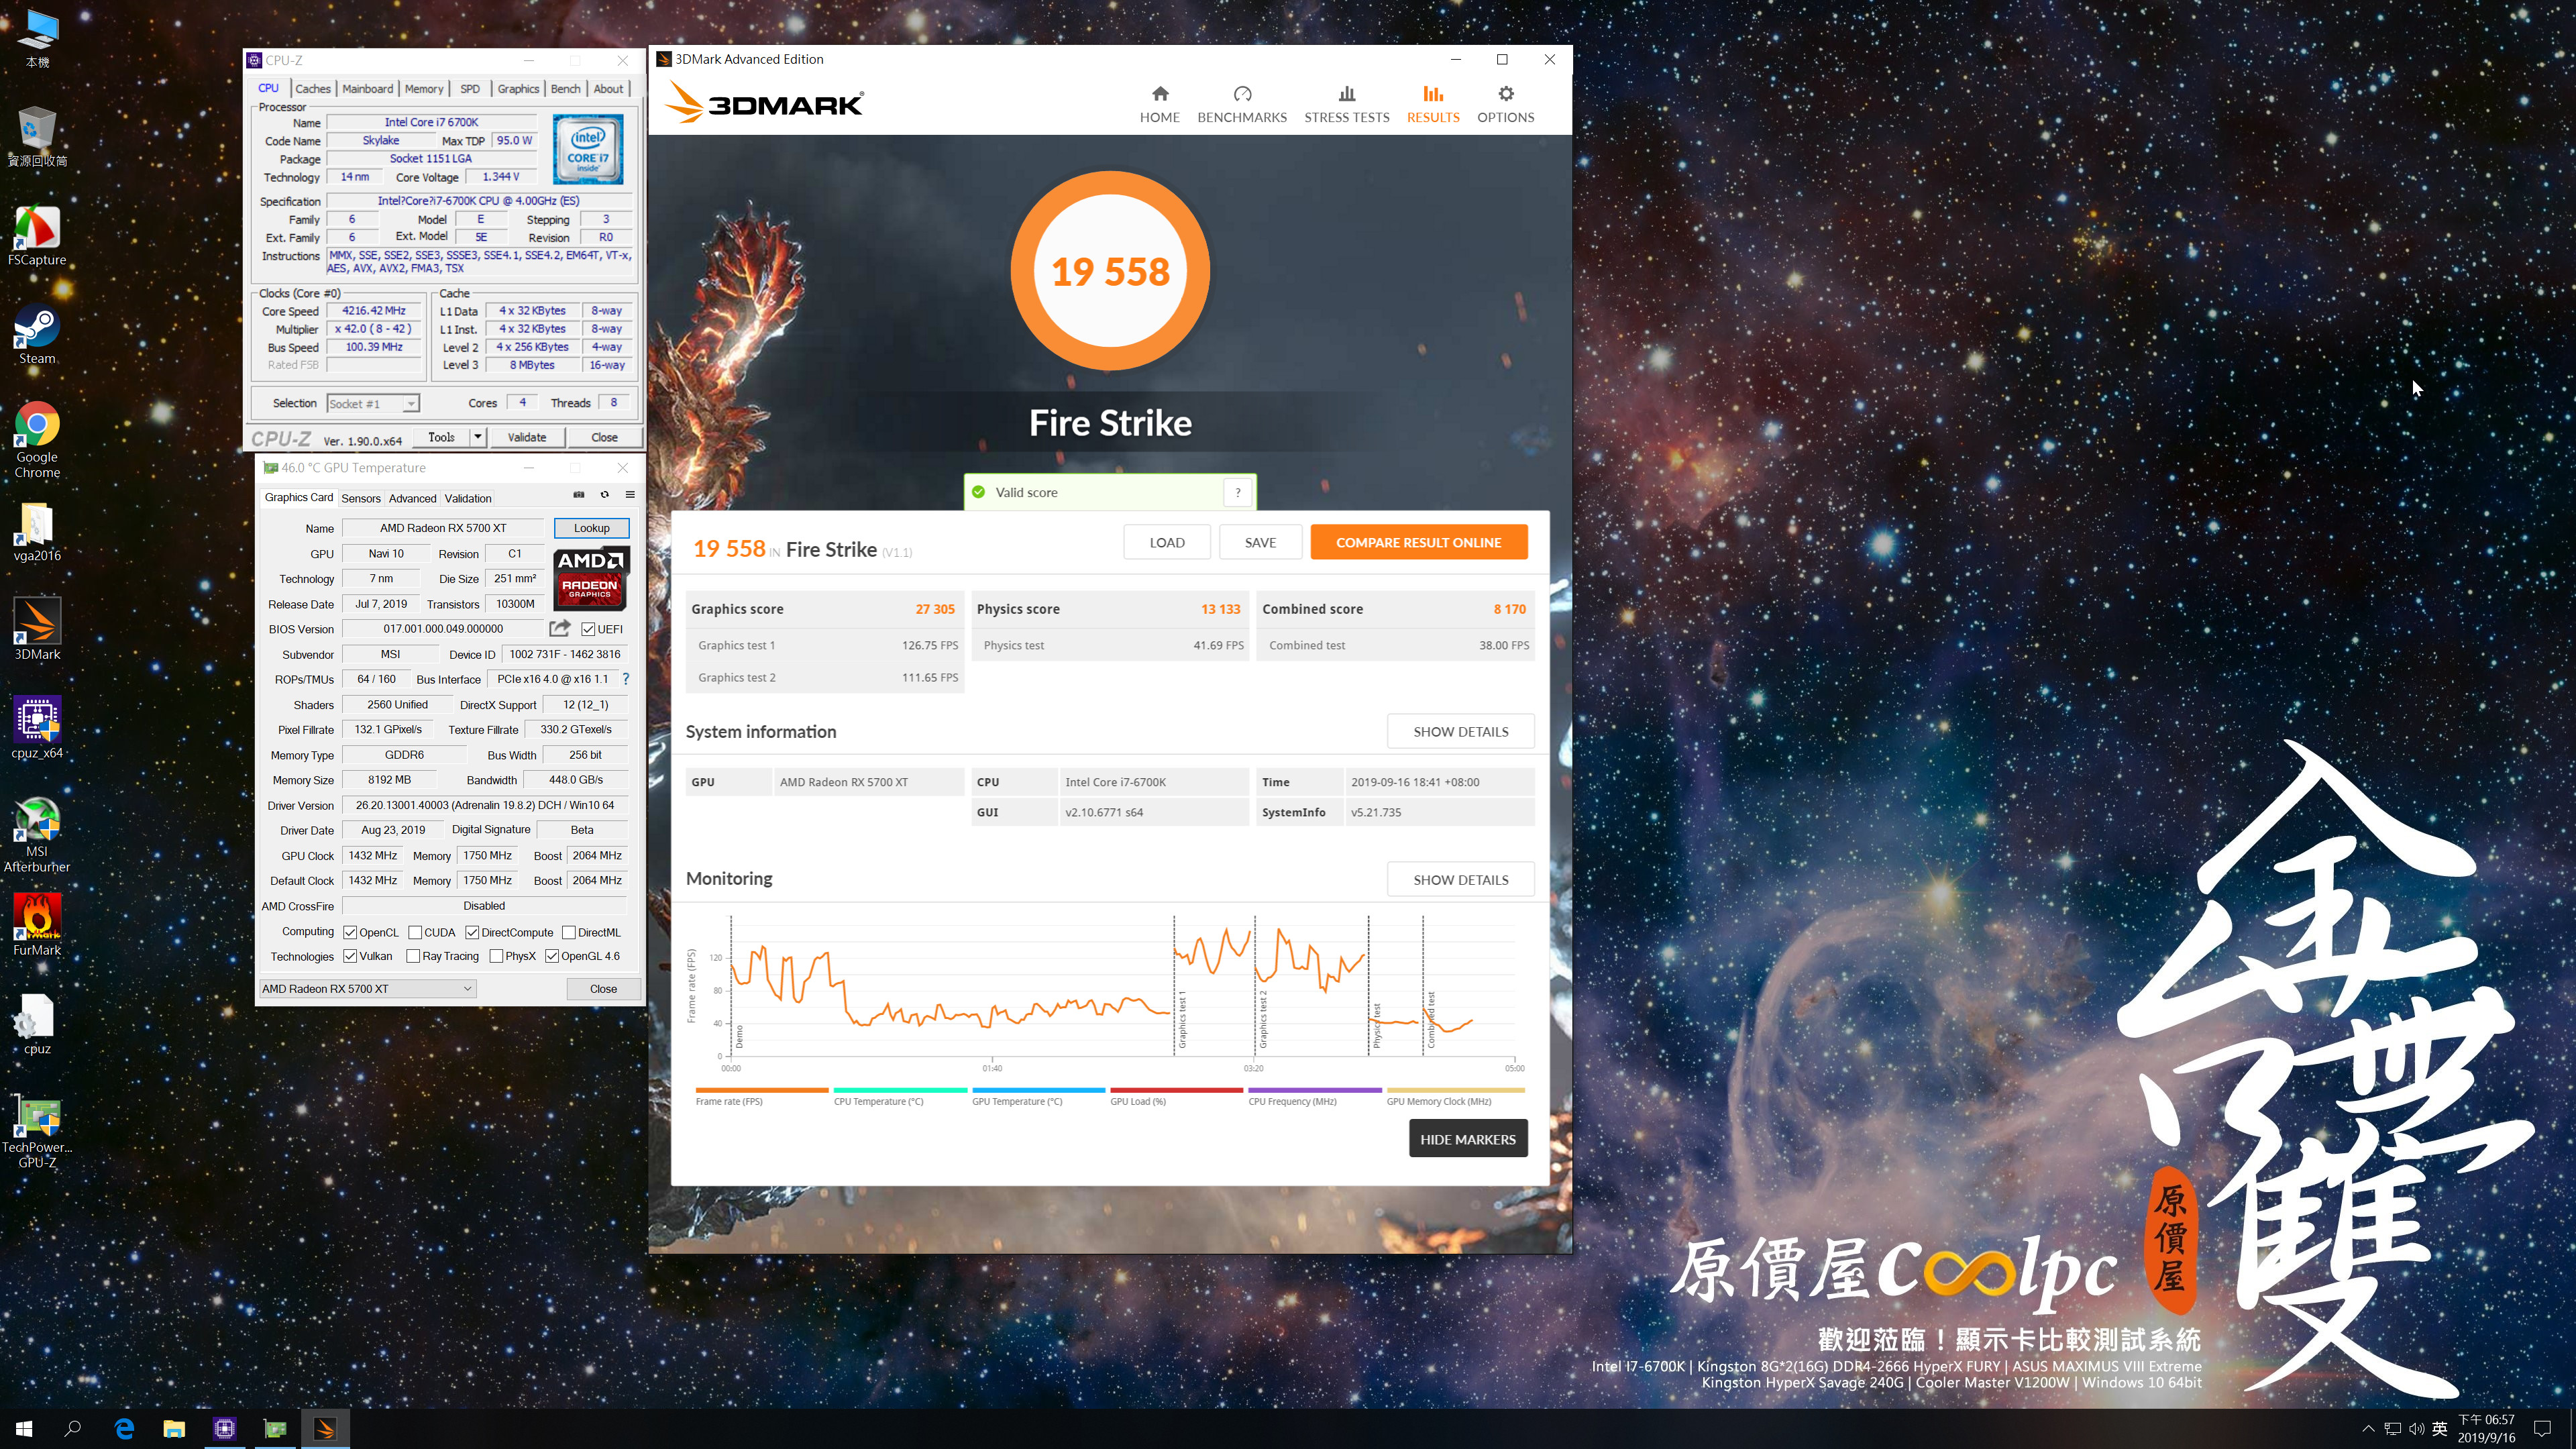2576x1449 pixels.
Task: Expand the CPU-Z Tools dropdown arrow
Action: (478, 437)
